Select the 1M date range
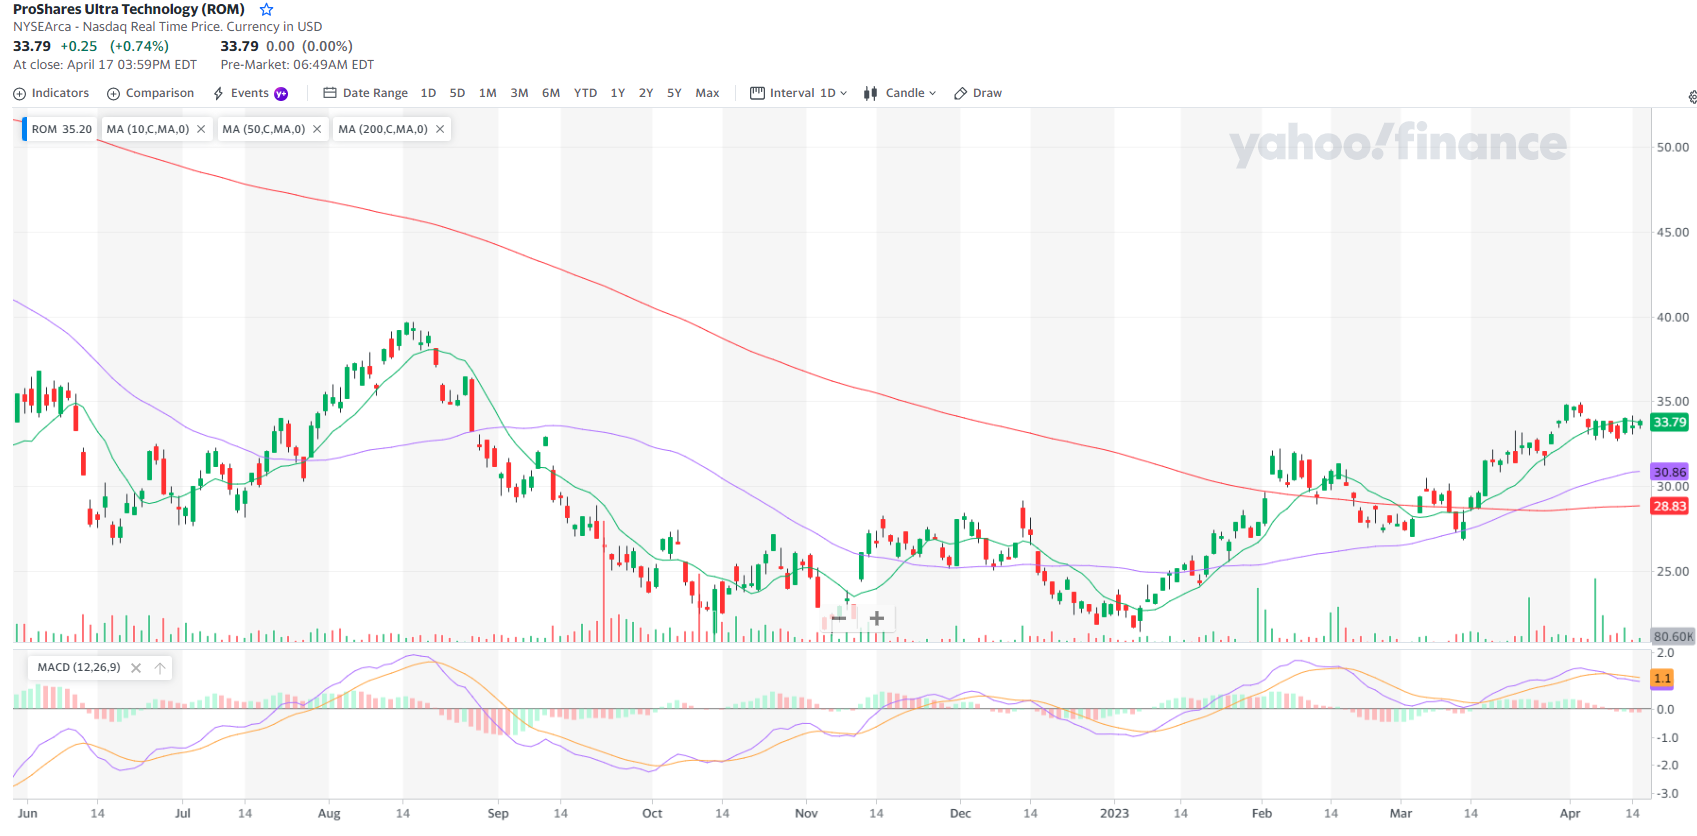 (x=487, y=93)
